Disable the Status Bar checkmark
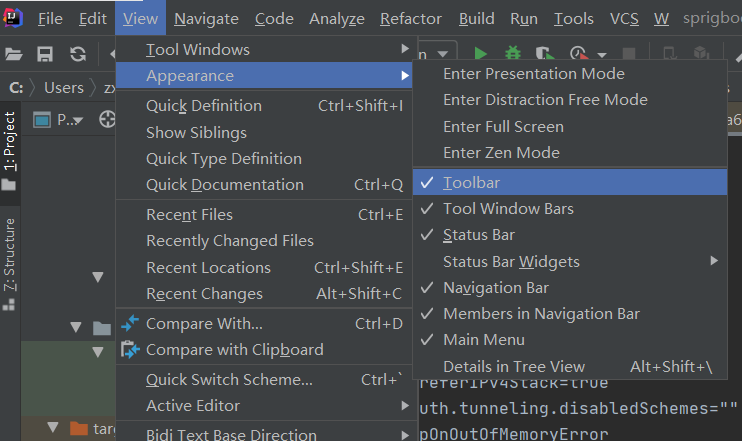Screen dimensions: 742x441 [479, 235]
